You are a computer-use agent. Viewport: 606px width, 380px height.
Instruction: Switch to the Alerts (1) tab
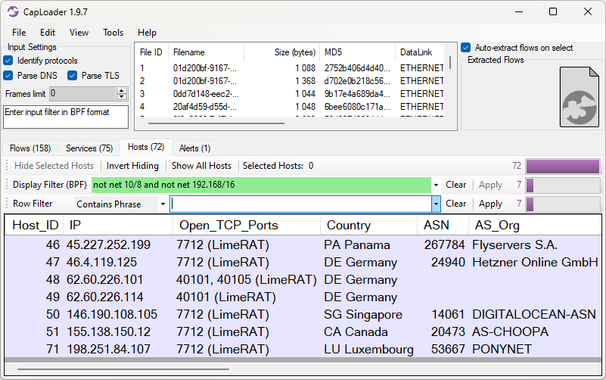[x=194, y=148]
